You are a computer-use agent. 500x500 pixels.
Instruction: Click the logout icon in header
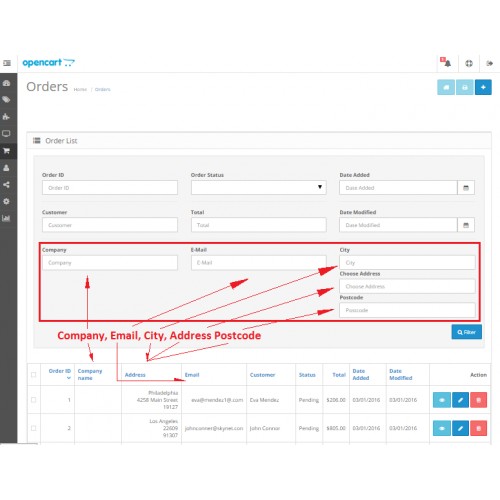tap(489, 63)
